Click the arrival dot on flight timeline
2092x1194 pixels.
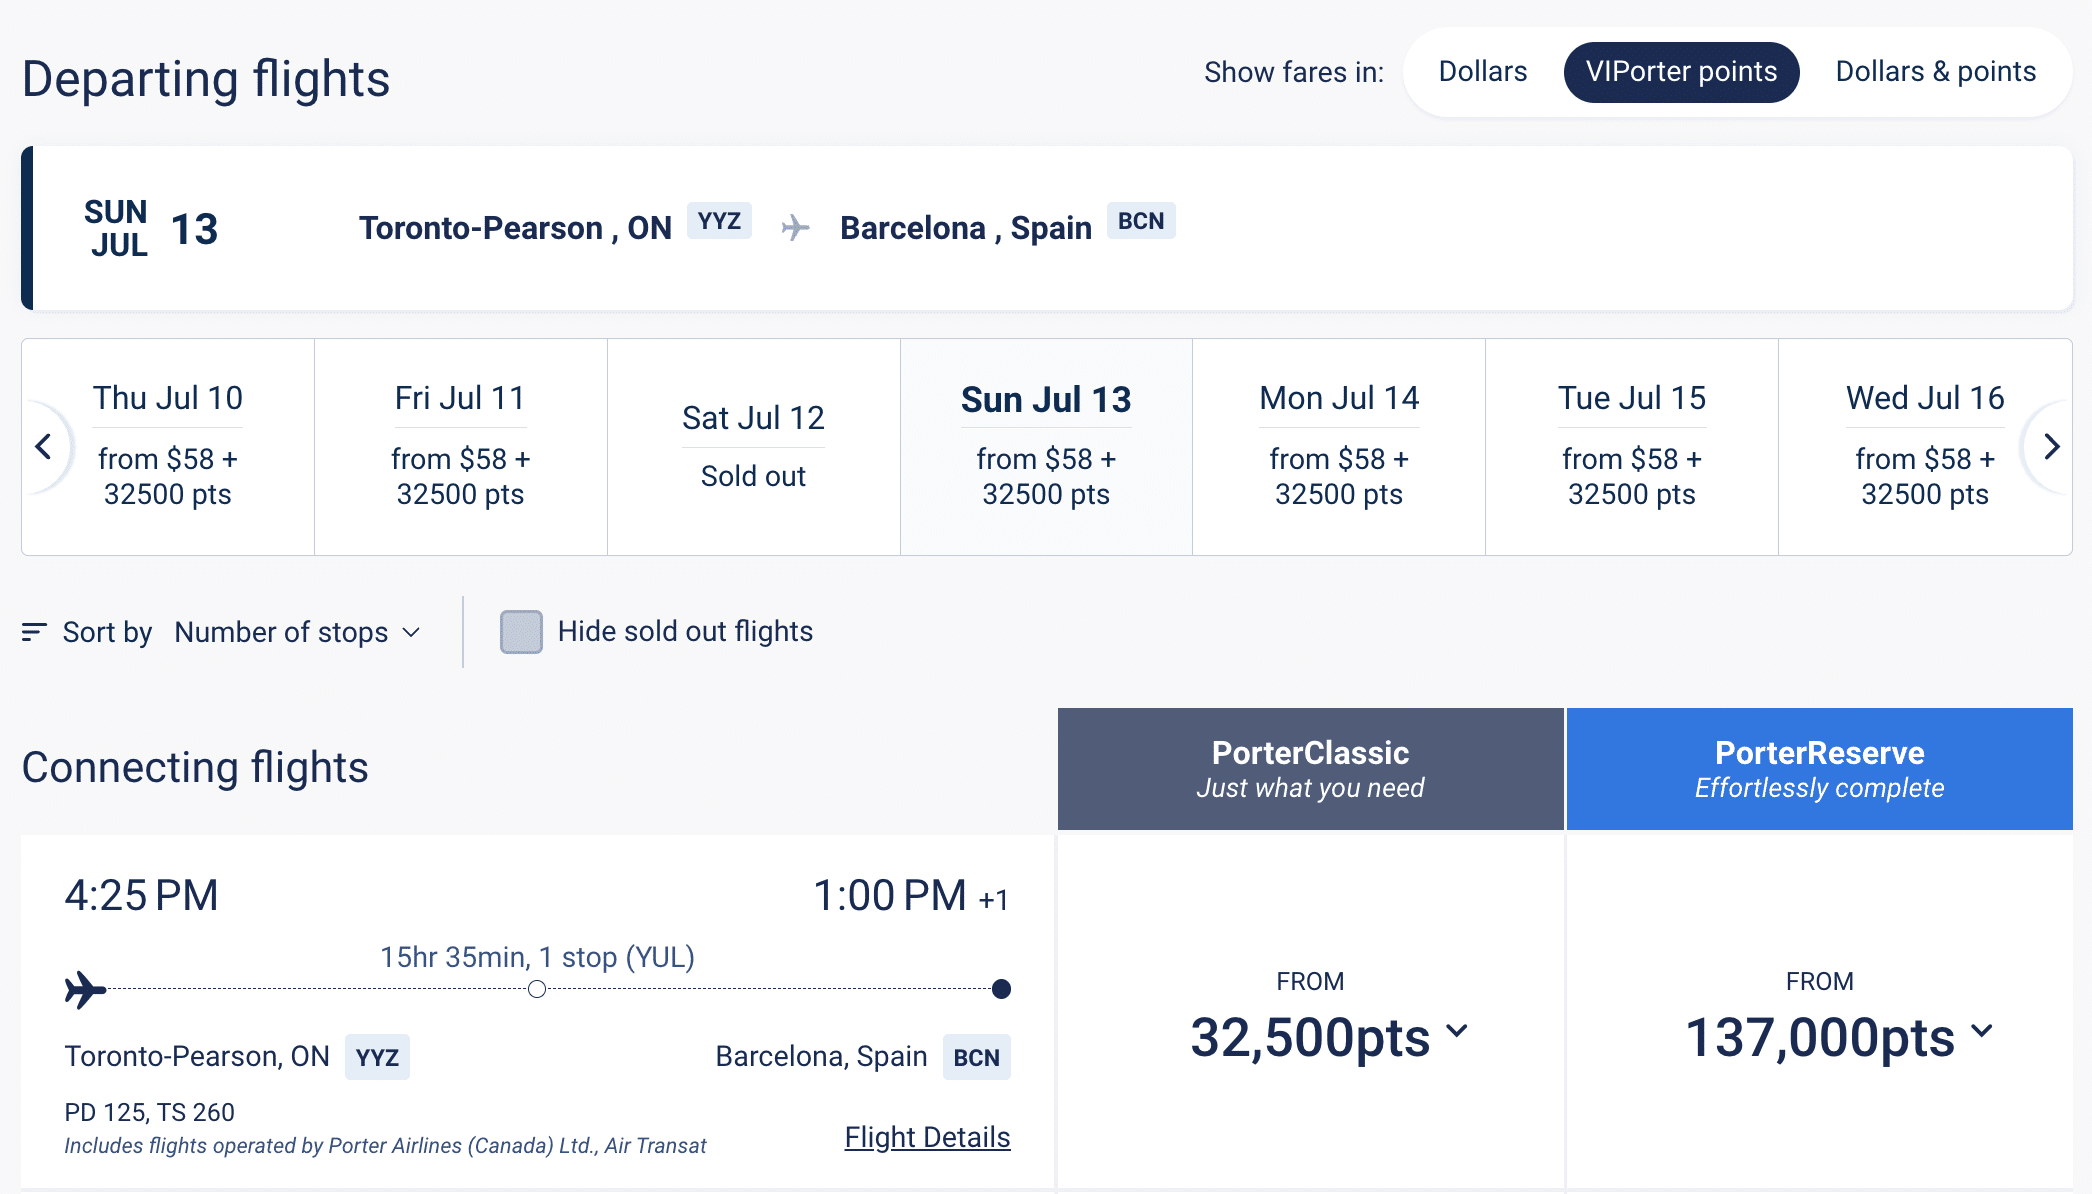1001,989
